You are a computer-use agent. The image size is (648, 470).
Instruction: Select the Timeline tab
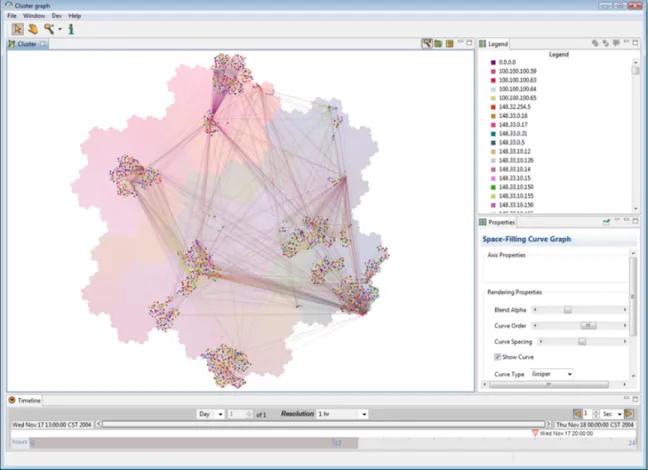pyautogui.click(x=24, y=400)
